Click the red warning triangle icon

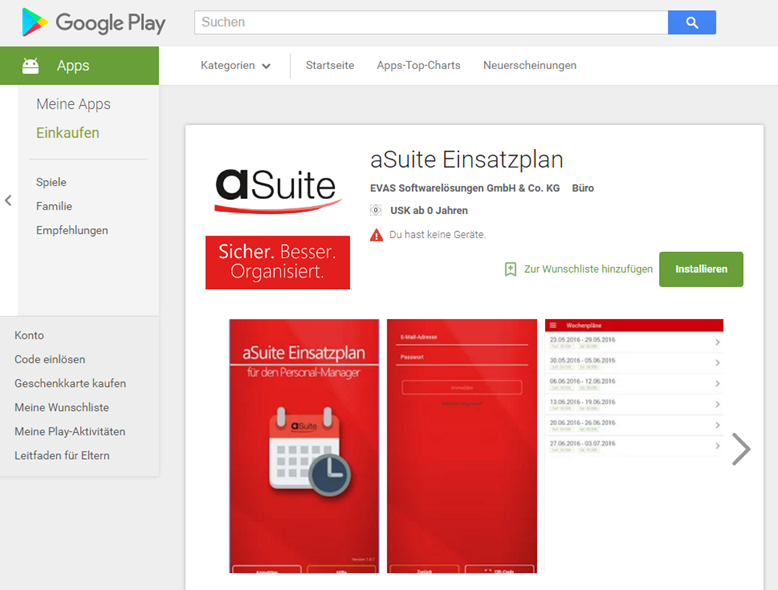coord(376,235)
